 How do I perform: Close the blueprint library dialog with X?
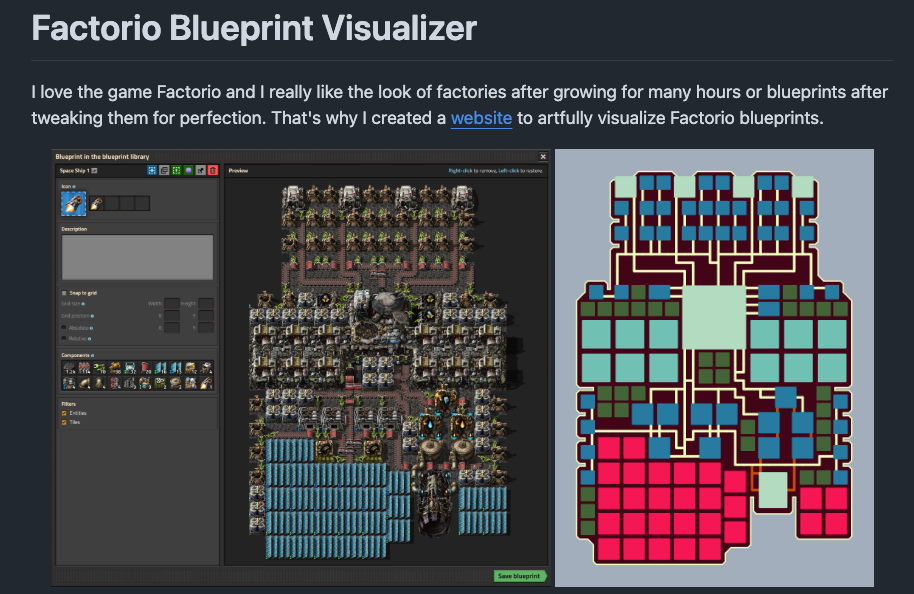pyautogui.click(x=543, y=157)
